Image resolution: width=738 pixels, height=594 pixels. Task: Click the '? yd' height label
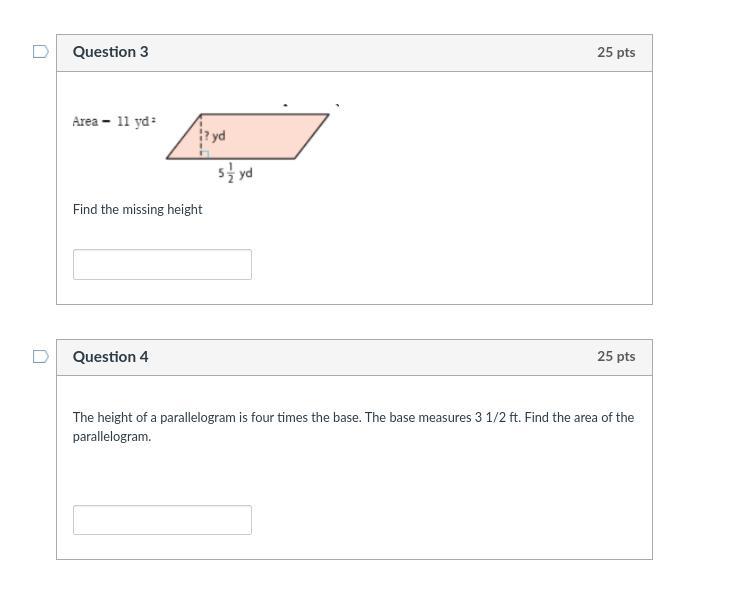coord(215,135)
